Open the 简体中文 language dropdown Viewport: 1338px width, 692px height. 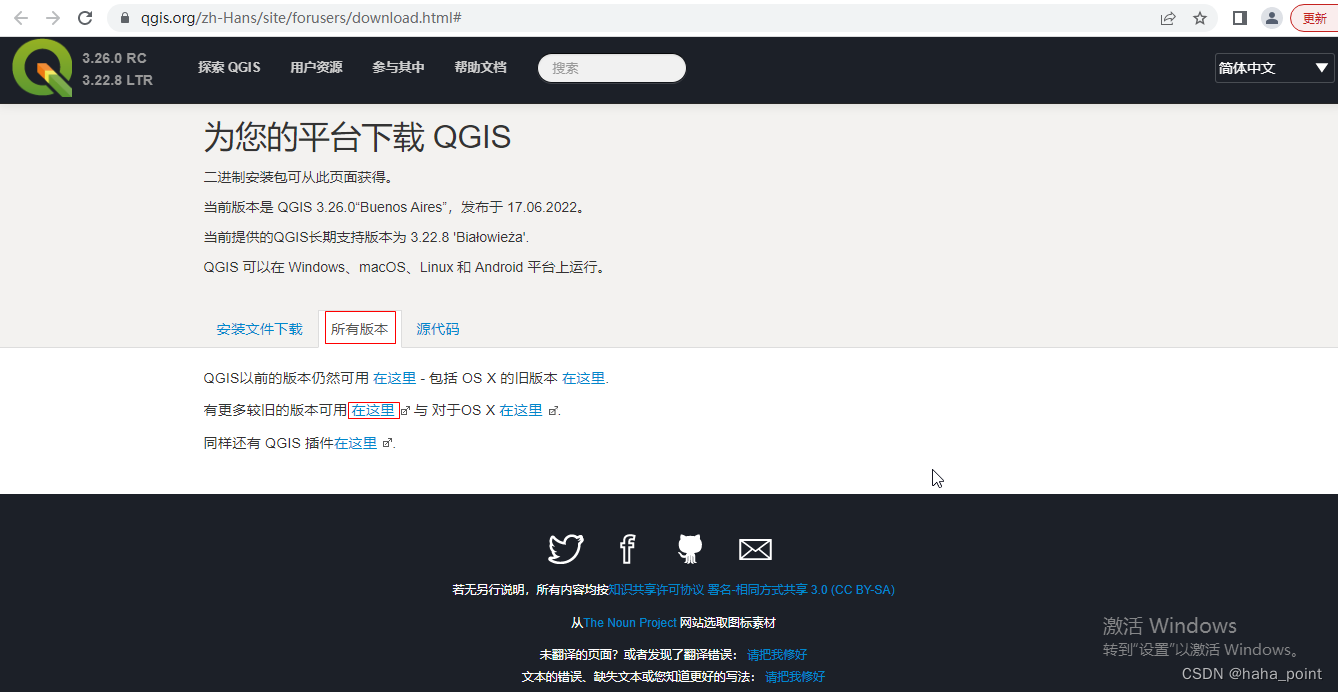coord(1274,68)
